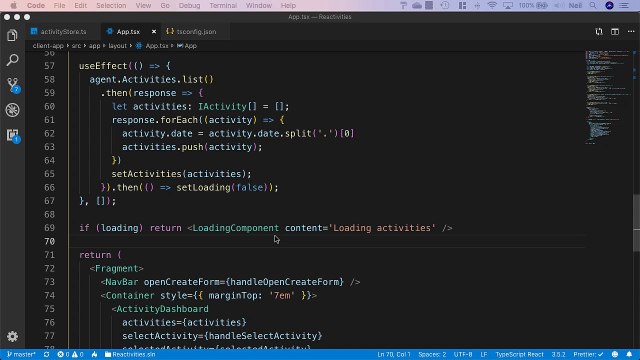Viewport: 640px width, 360px height.
Task: Split the editor to the right
Action: (615, 31)
